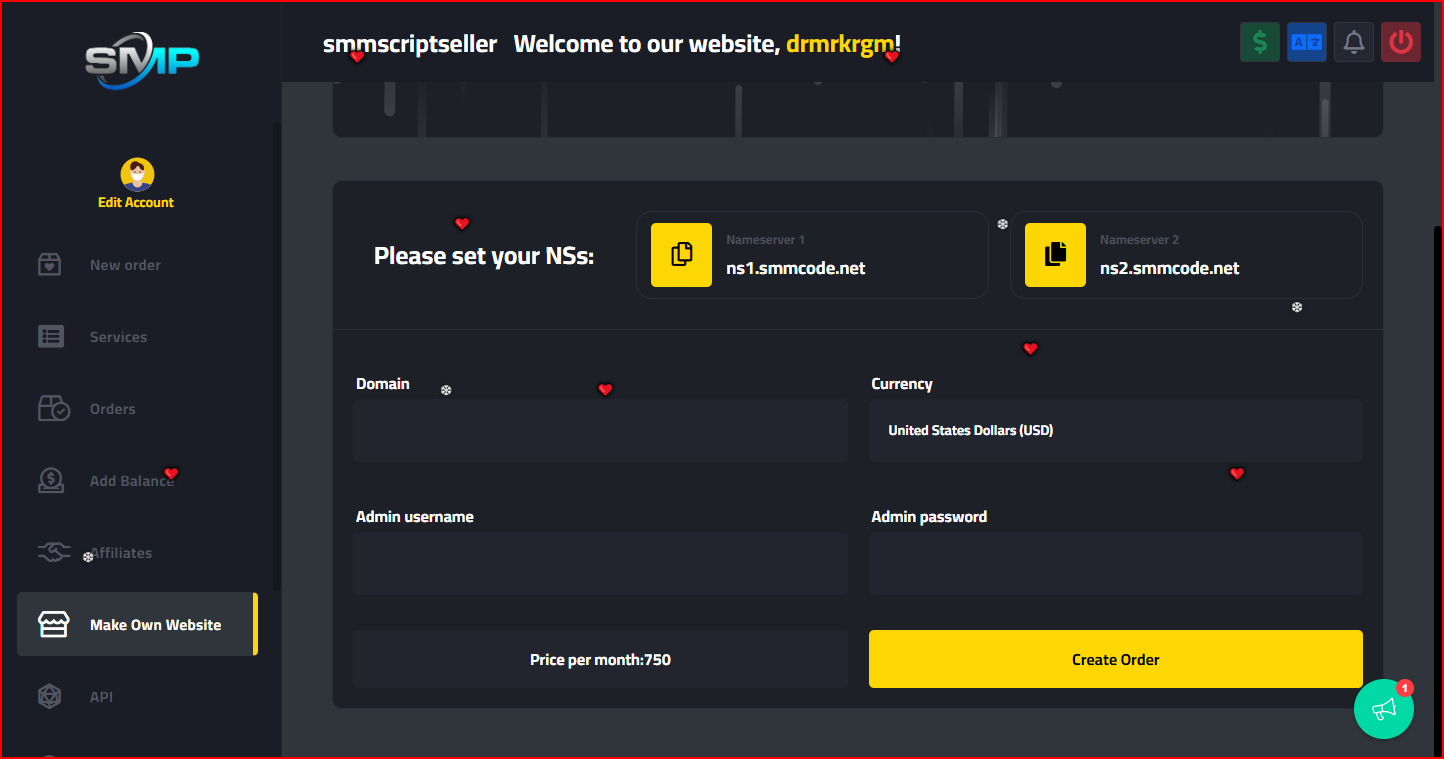Click the Admin username field

600,563
